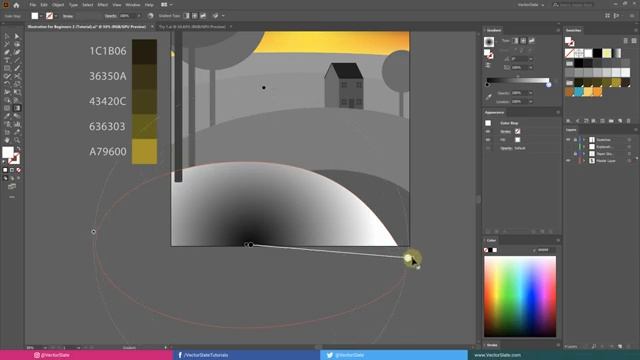The image size is (640, 360).
Task: Toggle visibility of the top layer
Action: pos(568,140)
